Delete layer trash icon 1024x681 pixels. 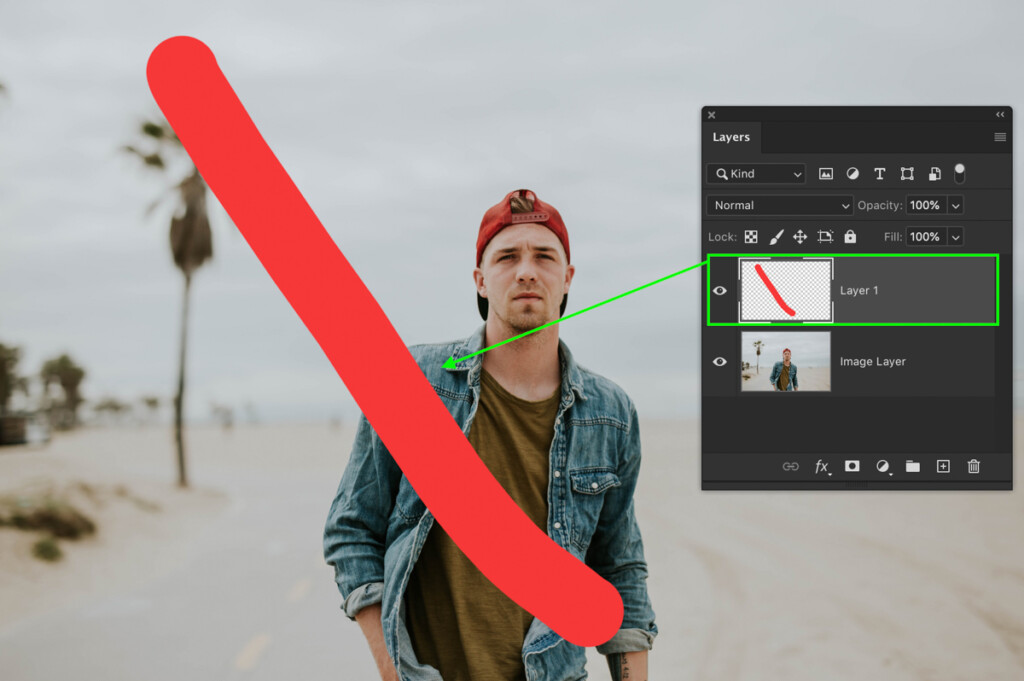click(974, 466)
